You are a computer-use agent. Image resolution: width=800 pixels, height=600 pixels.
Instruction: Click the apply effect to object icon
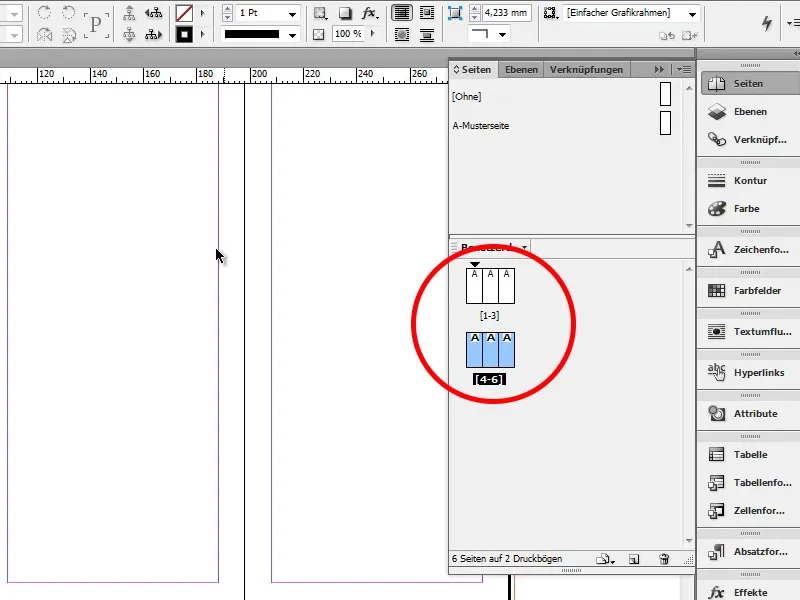(320, 13)
